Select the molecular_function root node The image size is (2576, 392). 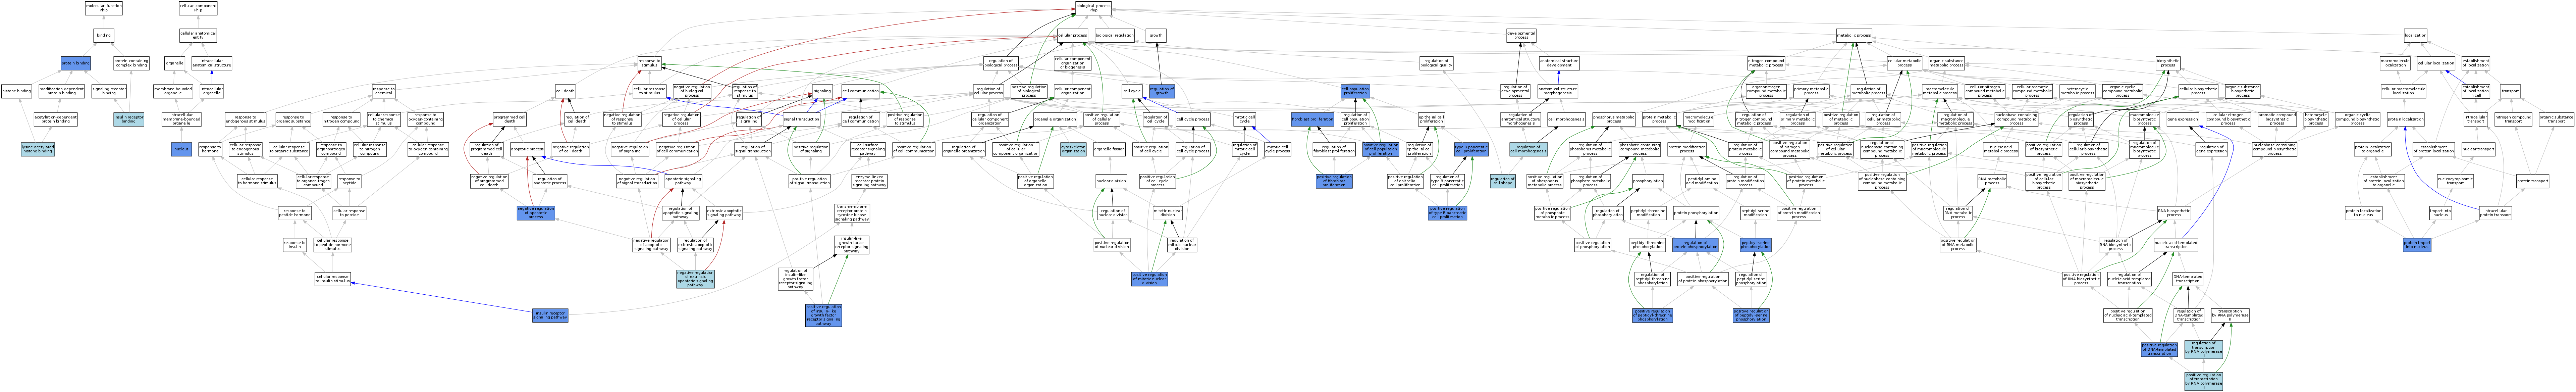pyautogui.click(x=104, y=8)
